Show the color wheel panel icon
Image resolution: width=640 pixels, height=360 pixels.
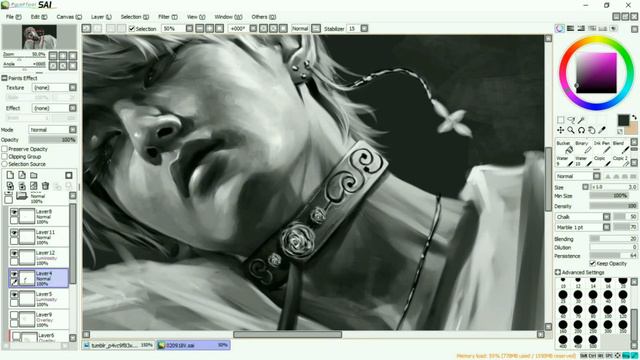(x=560, y=28)
